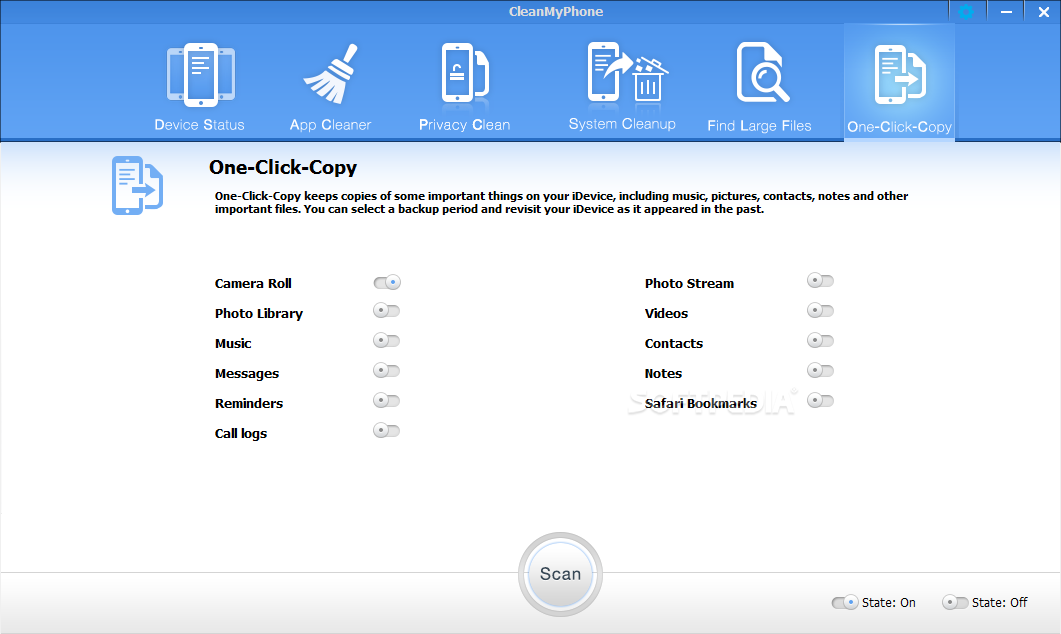Image resolution: width=1061 pixels, height=634 pixels.
Task: Switch to the One-Click-Copy tab label
Action: tap(899, 127)
